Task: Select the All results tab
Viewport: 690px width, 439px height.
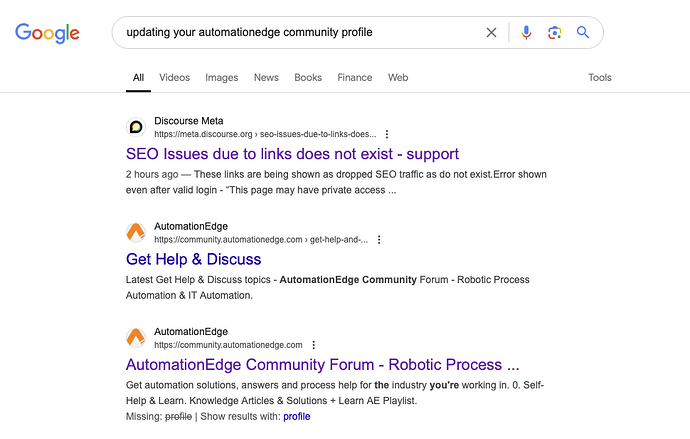Action: (x=138, y=77)
